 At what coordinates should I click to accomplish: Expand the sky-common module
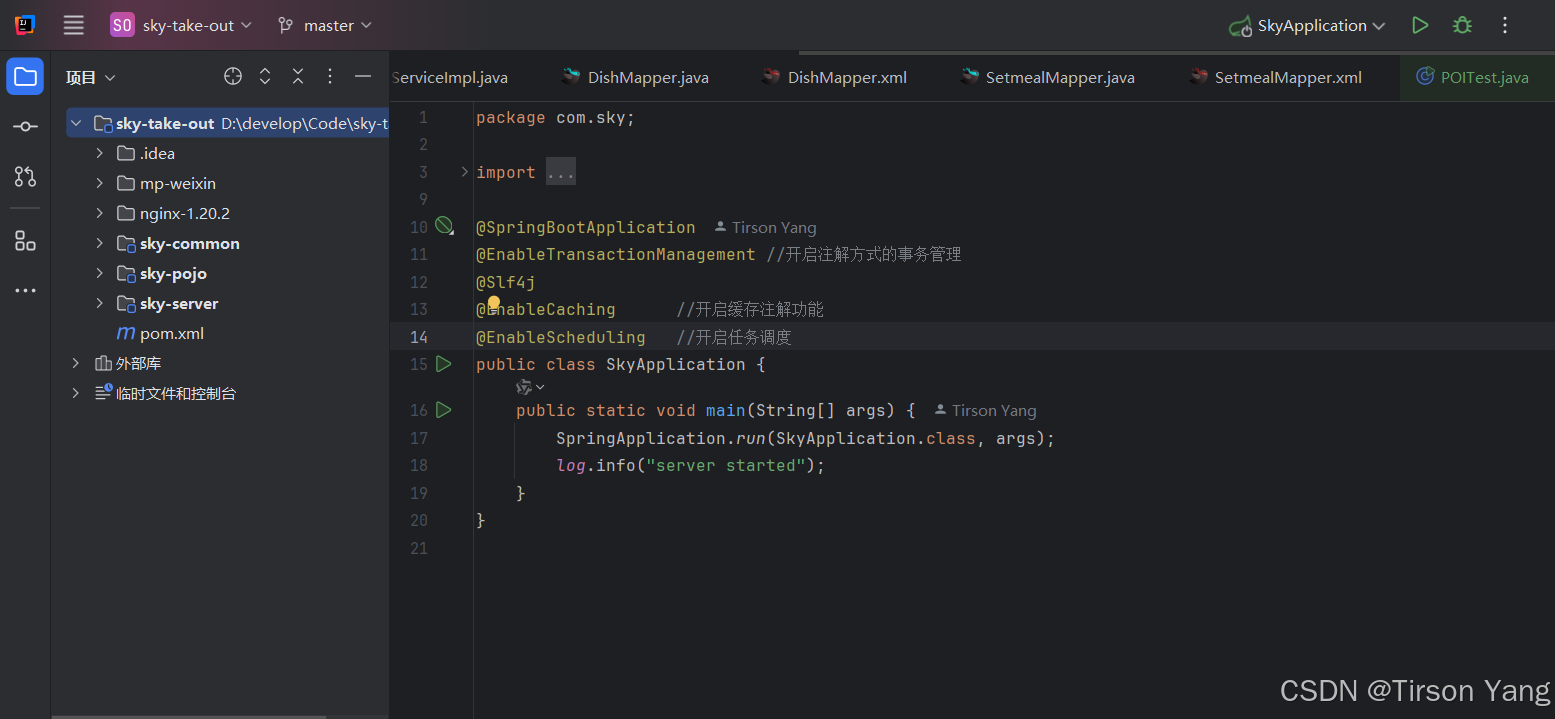pos(99,243)
